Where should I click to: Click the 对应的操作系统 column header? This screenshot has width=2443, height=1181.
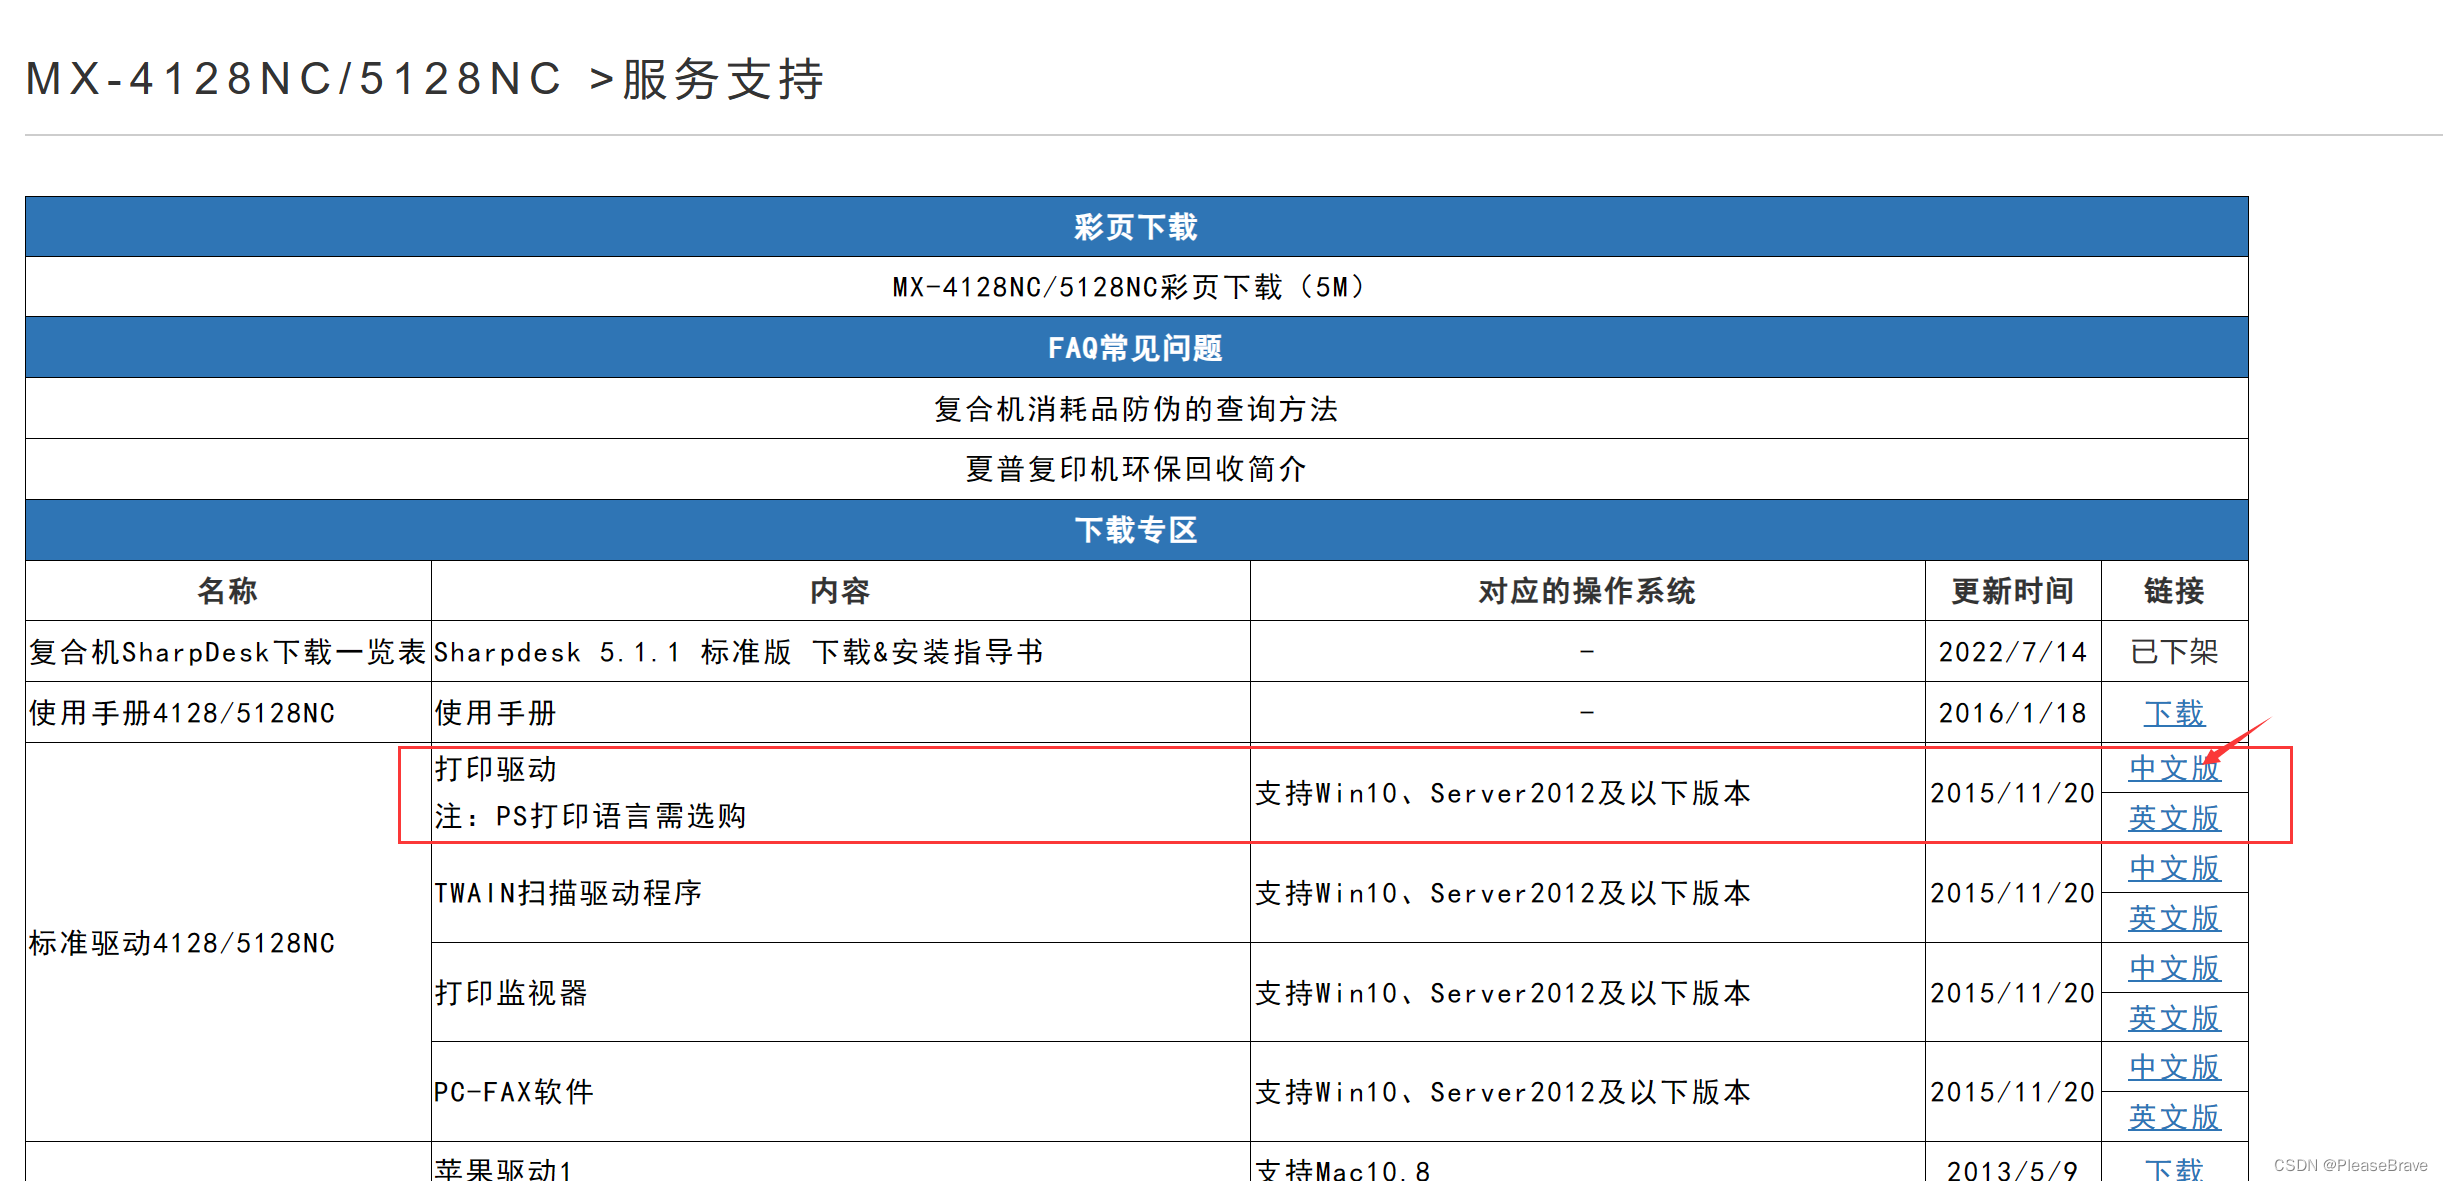[x=1587, y=591]
